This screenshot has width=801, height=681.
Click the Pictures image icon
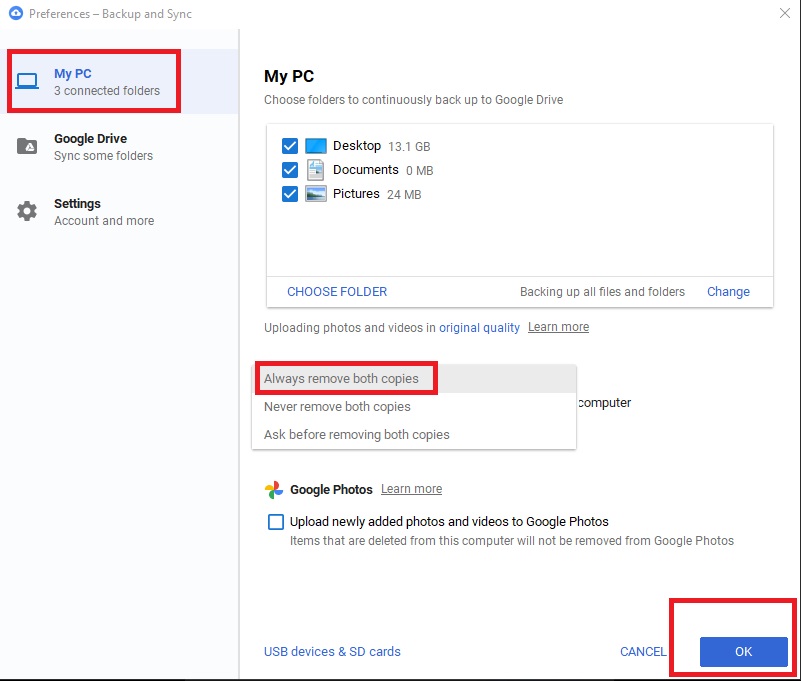pos(316,193)
